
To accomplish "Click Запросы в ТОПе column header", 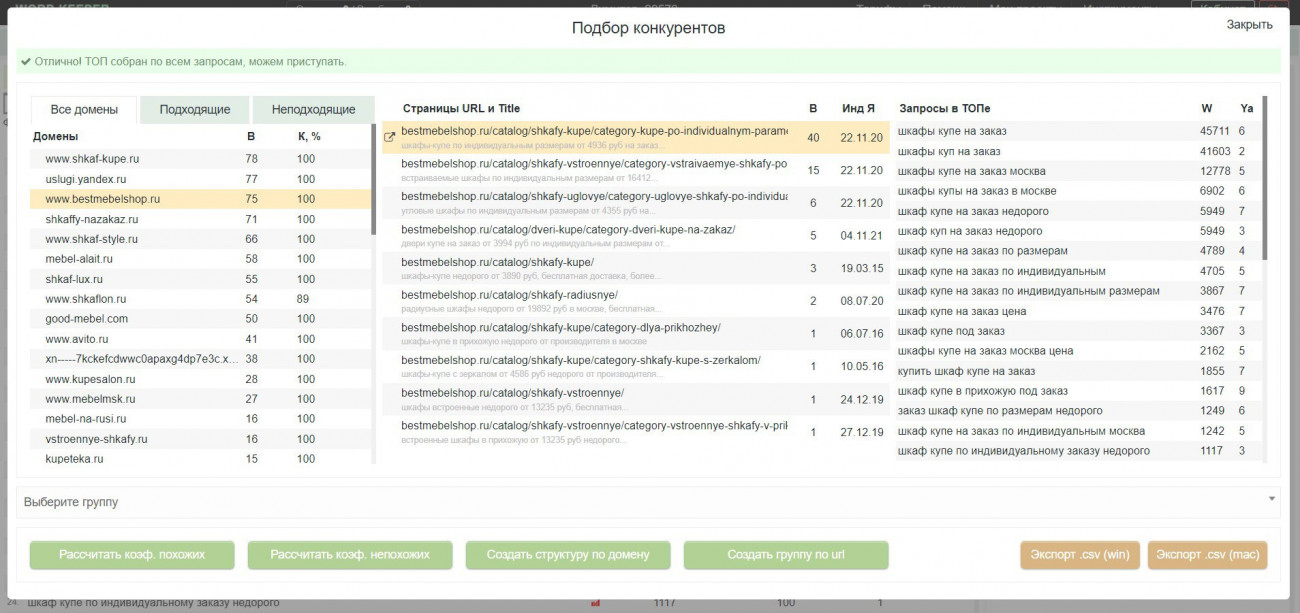I will 944,108.
